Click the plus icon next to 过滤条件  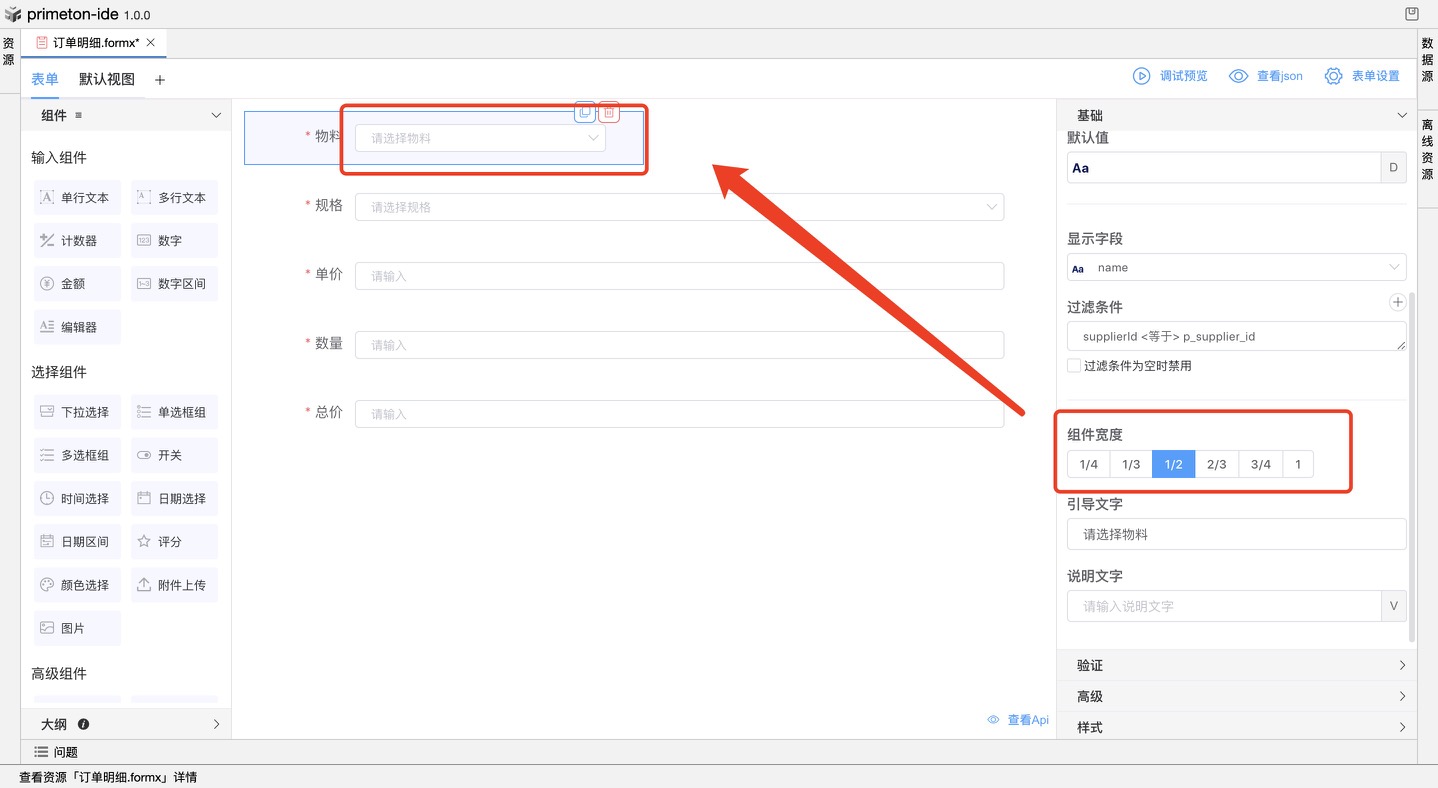(1398, 302)
